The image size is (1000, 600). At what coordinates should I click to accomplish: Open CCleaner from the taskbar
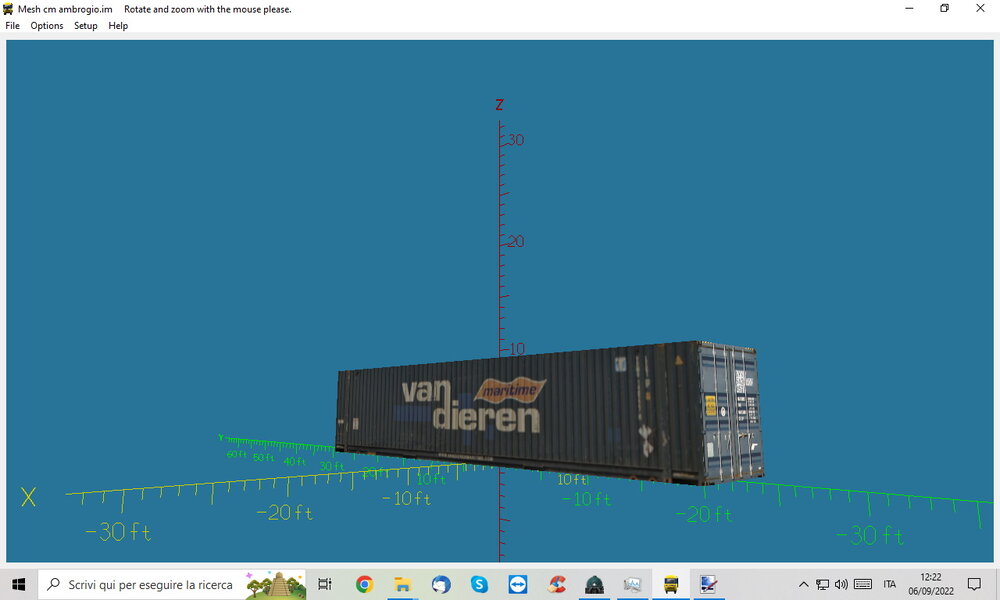pyautogui.click(x=556, y=584)
